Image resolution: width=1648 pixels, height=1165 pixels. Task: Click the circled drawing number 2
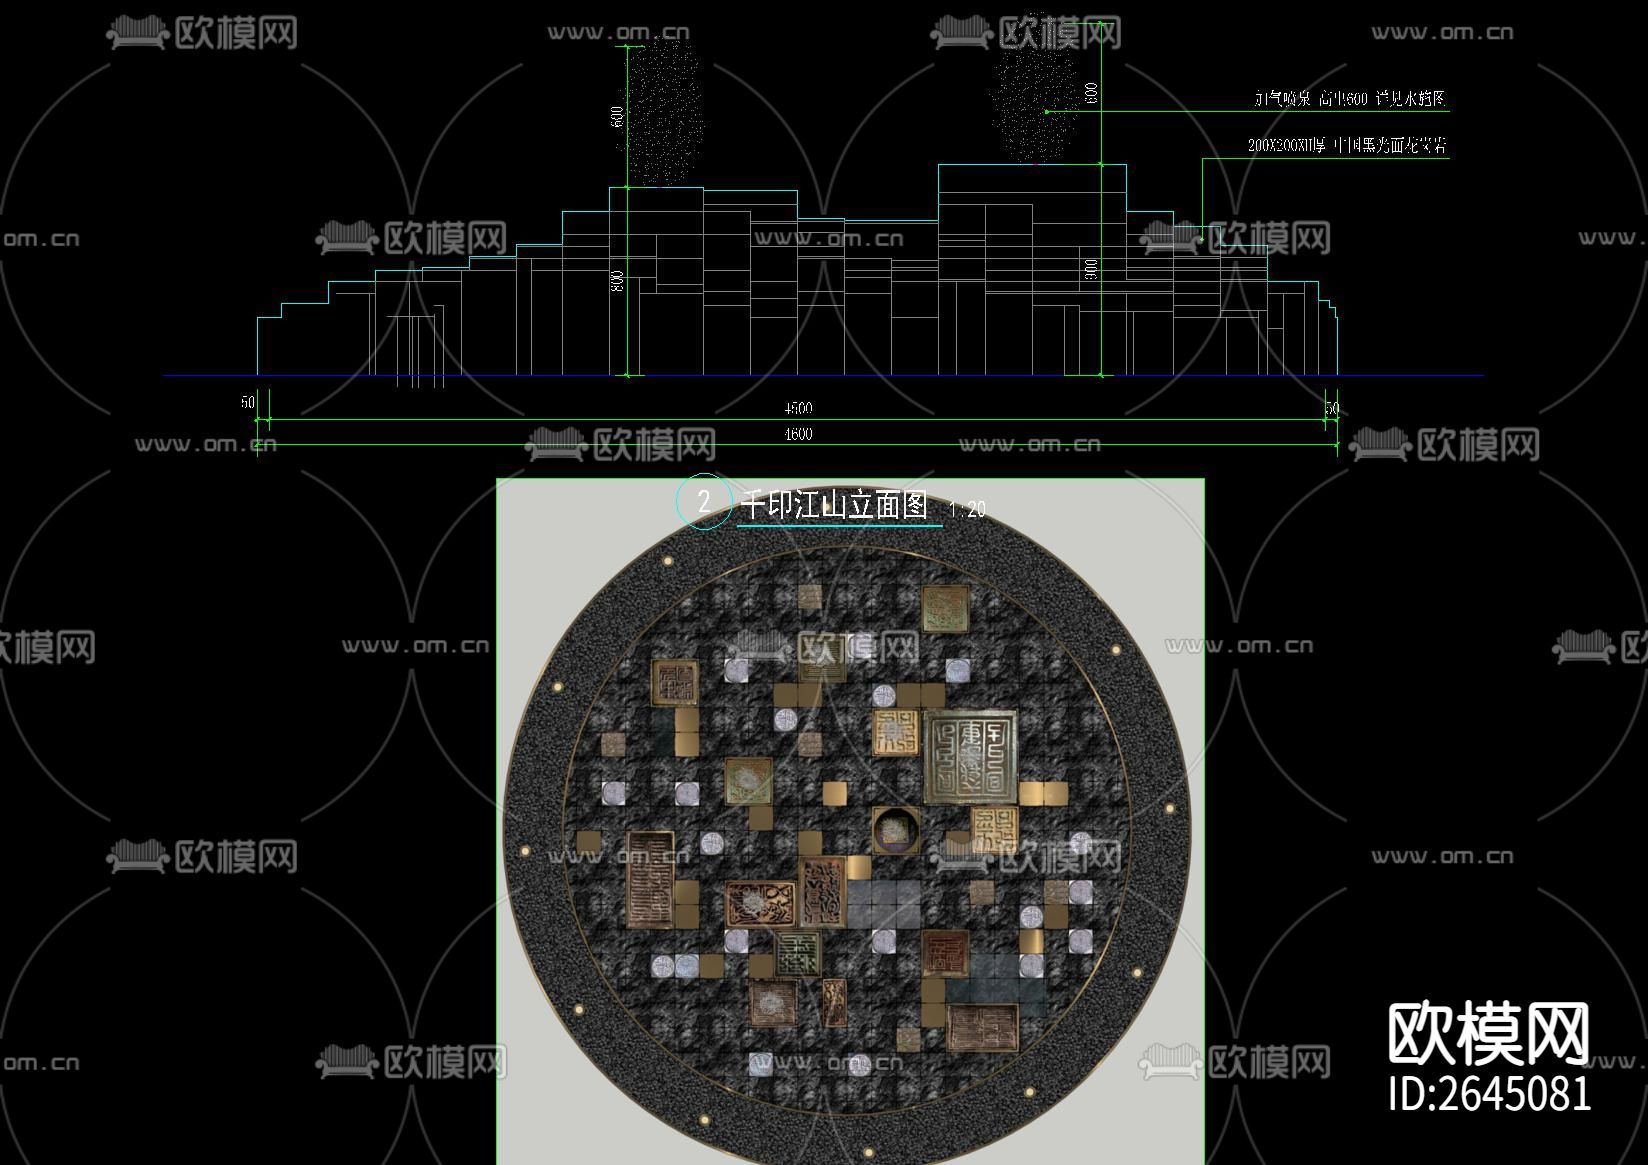coord(704,501)
